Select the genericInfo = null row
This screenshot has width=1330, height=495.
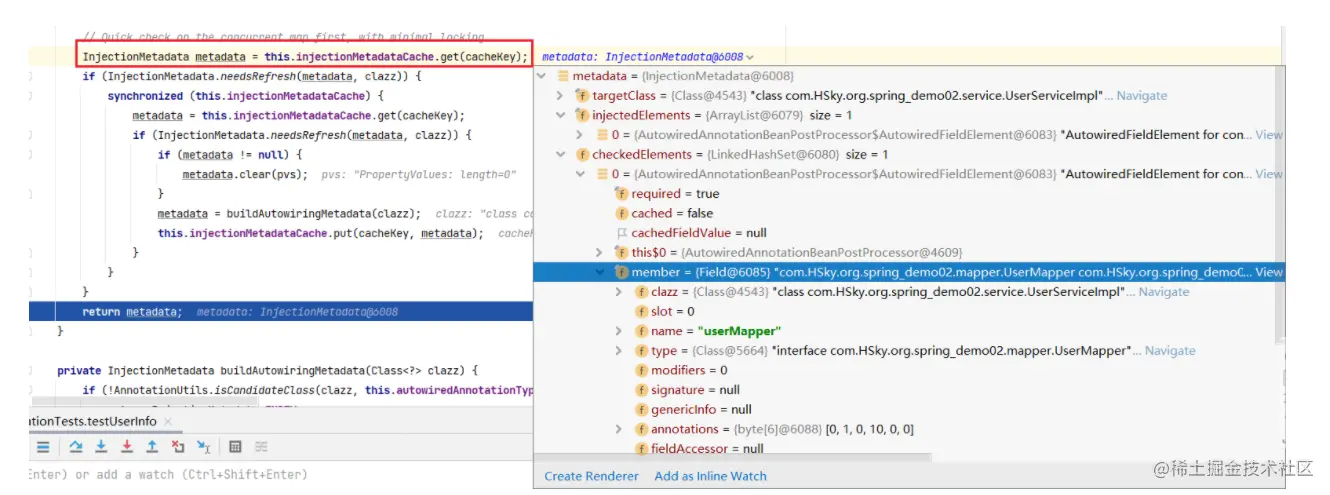point(701,409)
